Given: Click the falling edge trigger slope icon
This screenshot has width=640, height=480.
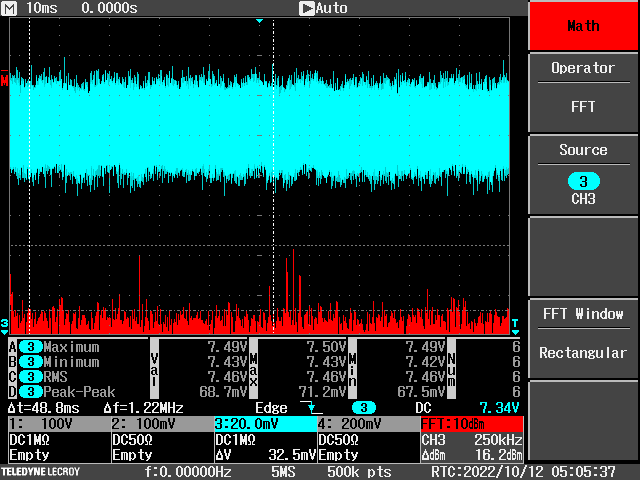Looking at the screenshot, I should click(315, 408).
